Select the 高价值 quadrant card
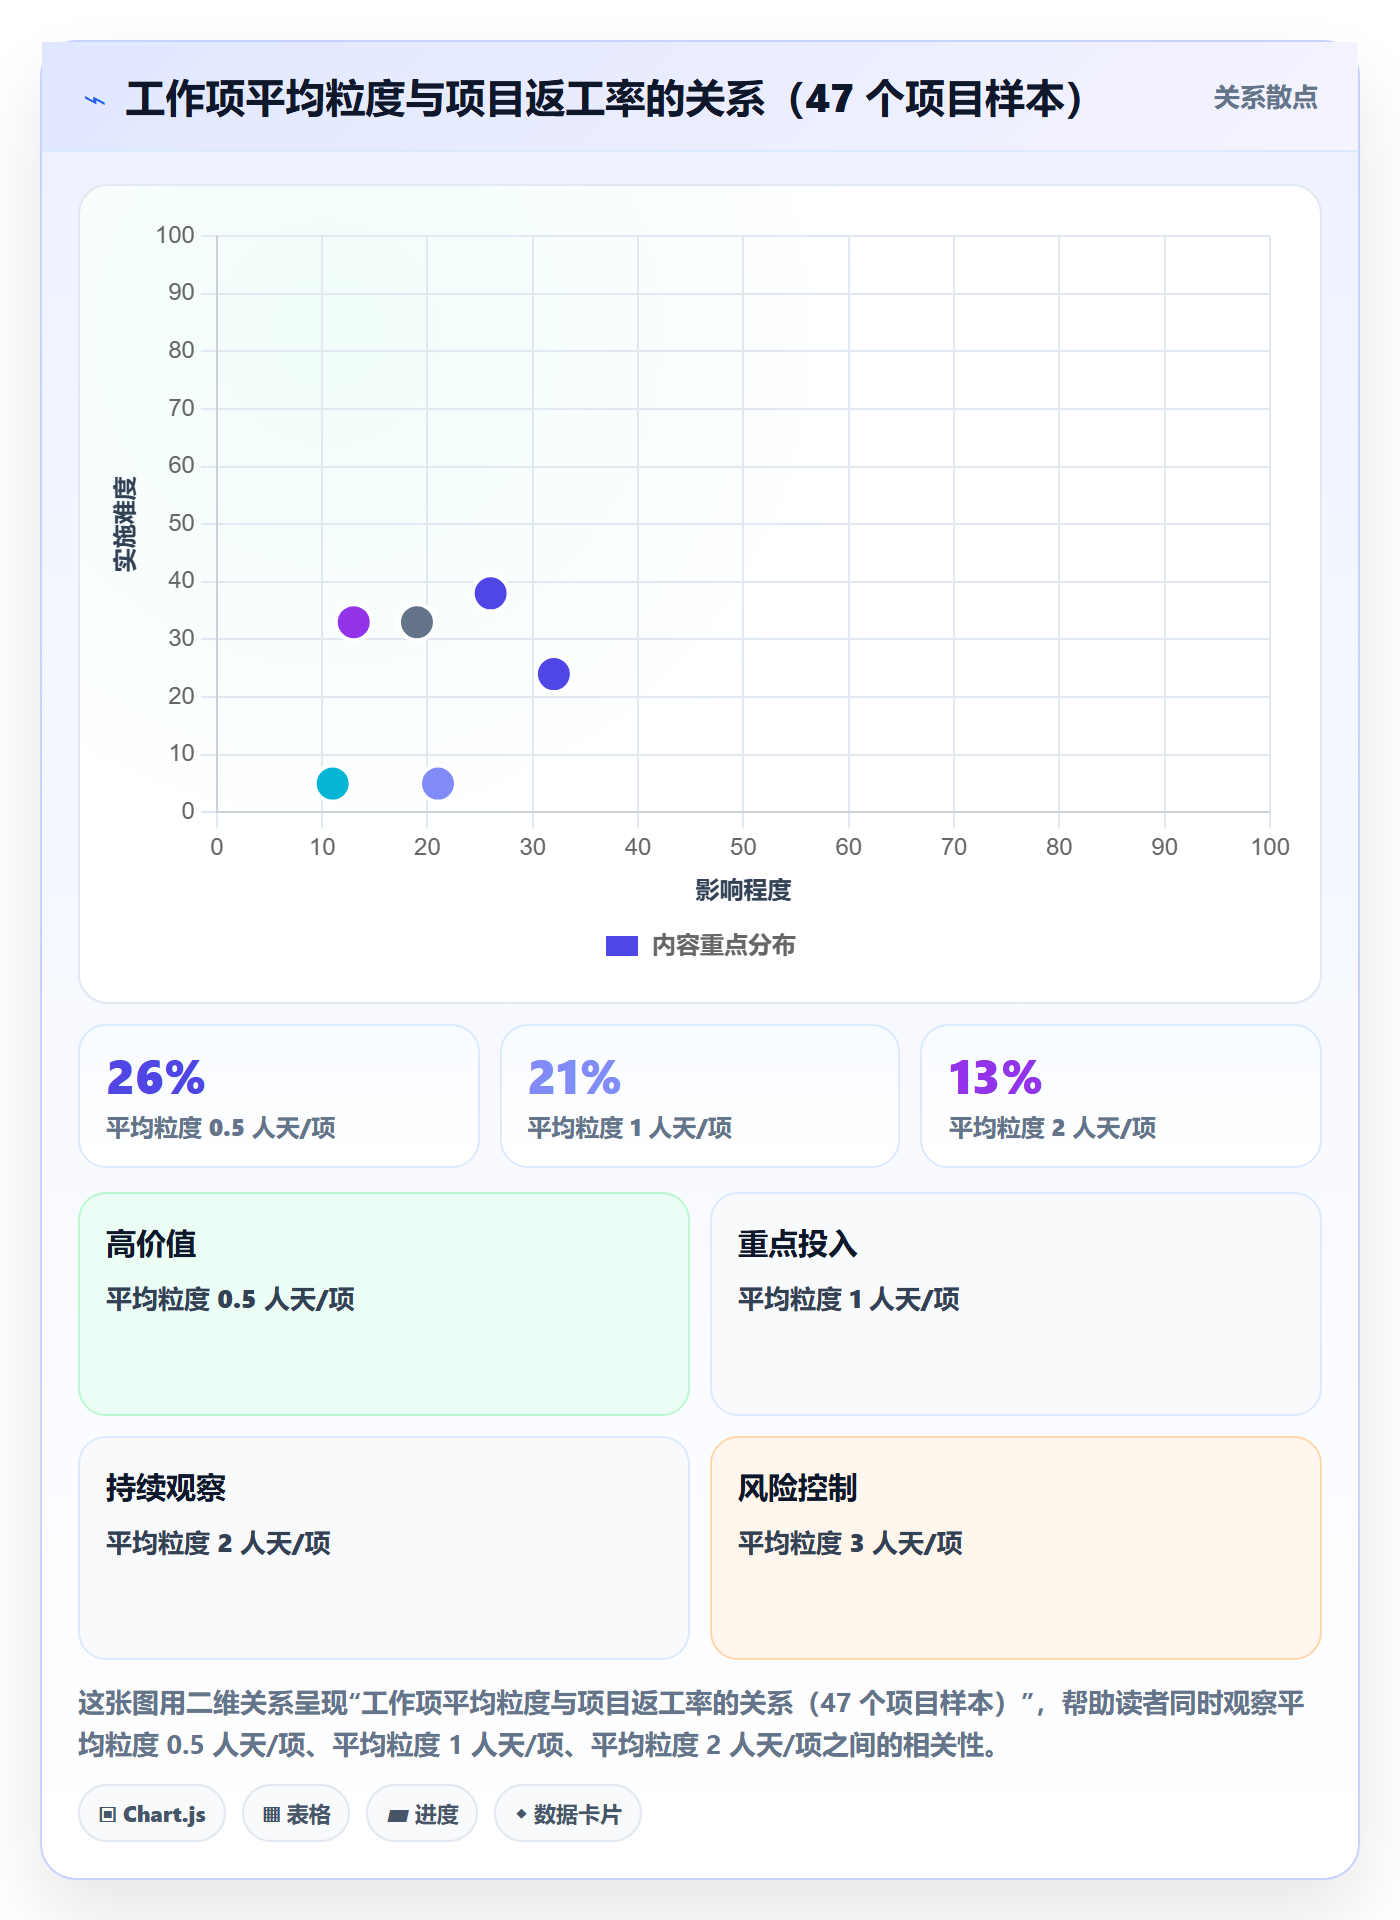This screenshot has width=1400, height=1920. [x=384, y=1304]
